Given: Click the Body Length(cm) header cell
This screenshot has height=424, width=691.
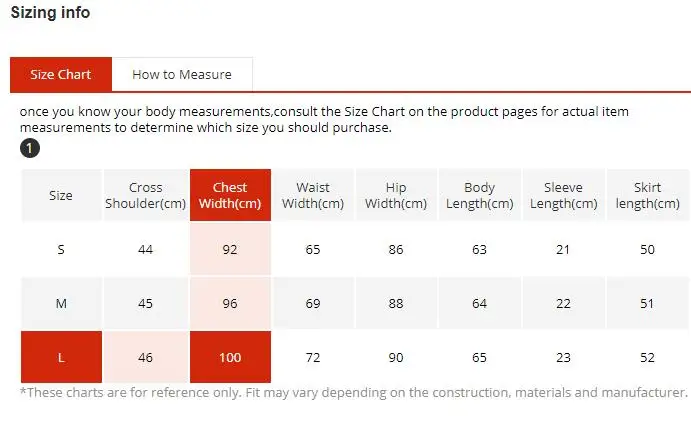Looking at the screenshot, I should tap(479, 195).
